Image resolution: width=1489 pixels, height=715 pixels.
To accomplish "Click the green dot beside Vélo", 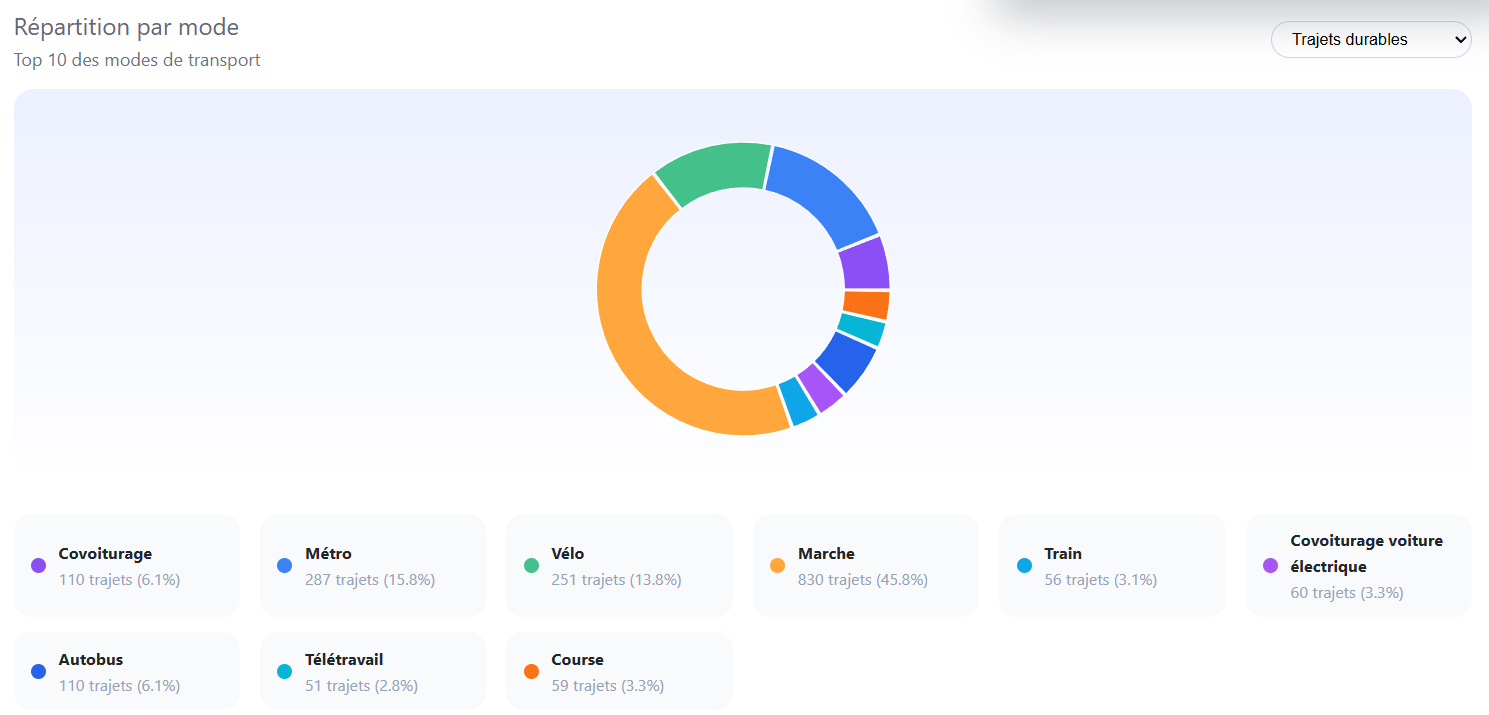I will [x=532, y=566].
